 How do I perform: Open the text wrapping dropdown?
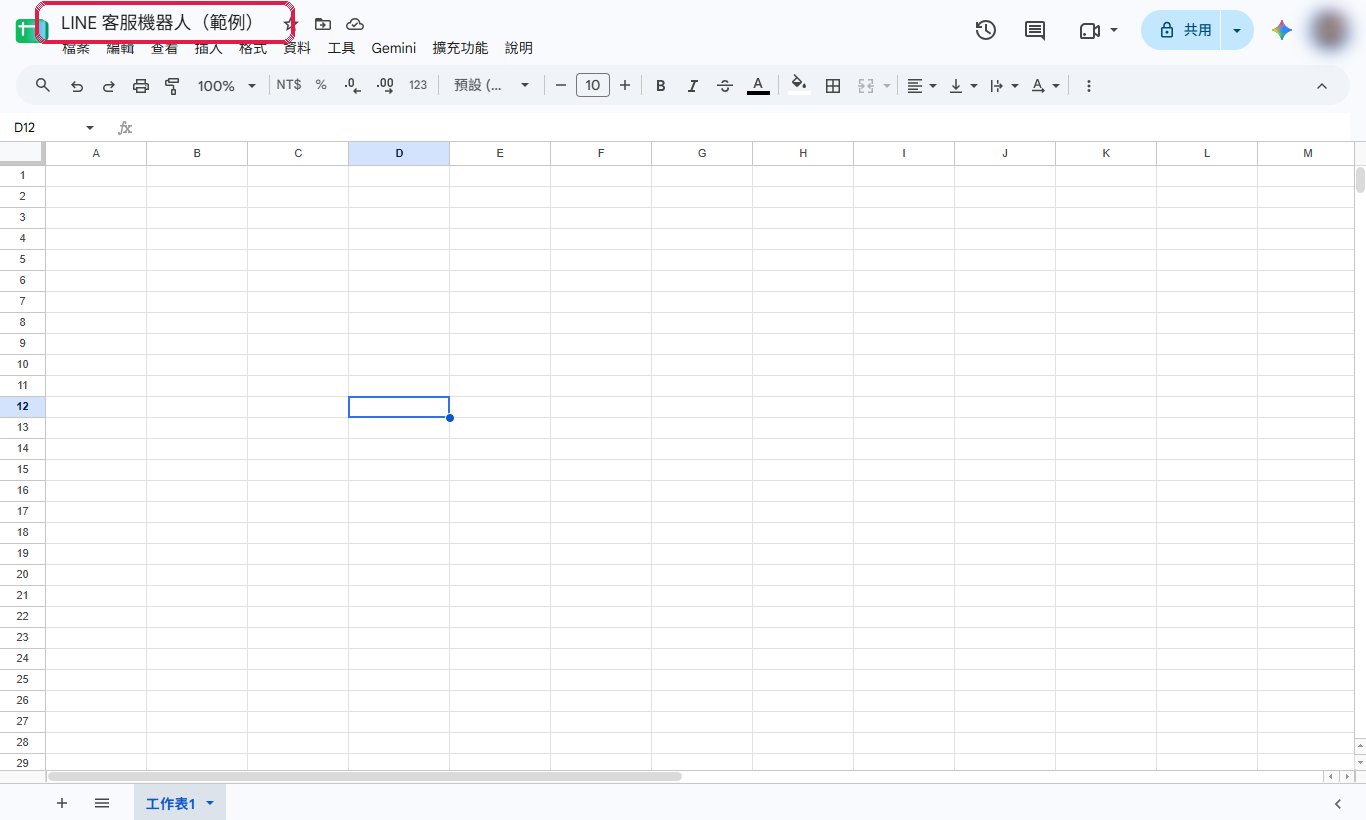tap(1004, 86)
